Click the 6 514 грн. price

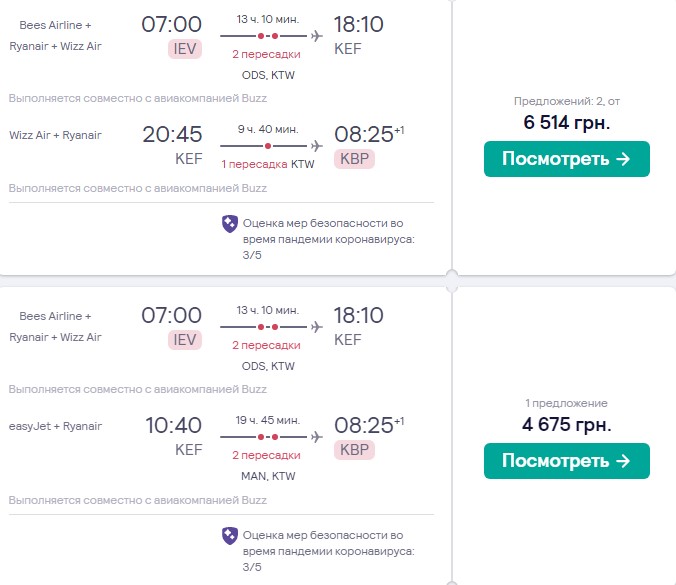tap(566, 123)
